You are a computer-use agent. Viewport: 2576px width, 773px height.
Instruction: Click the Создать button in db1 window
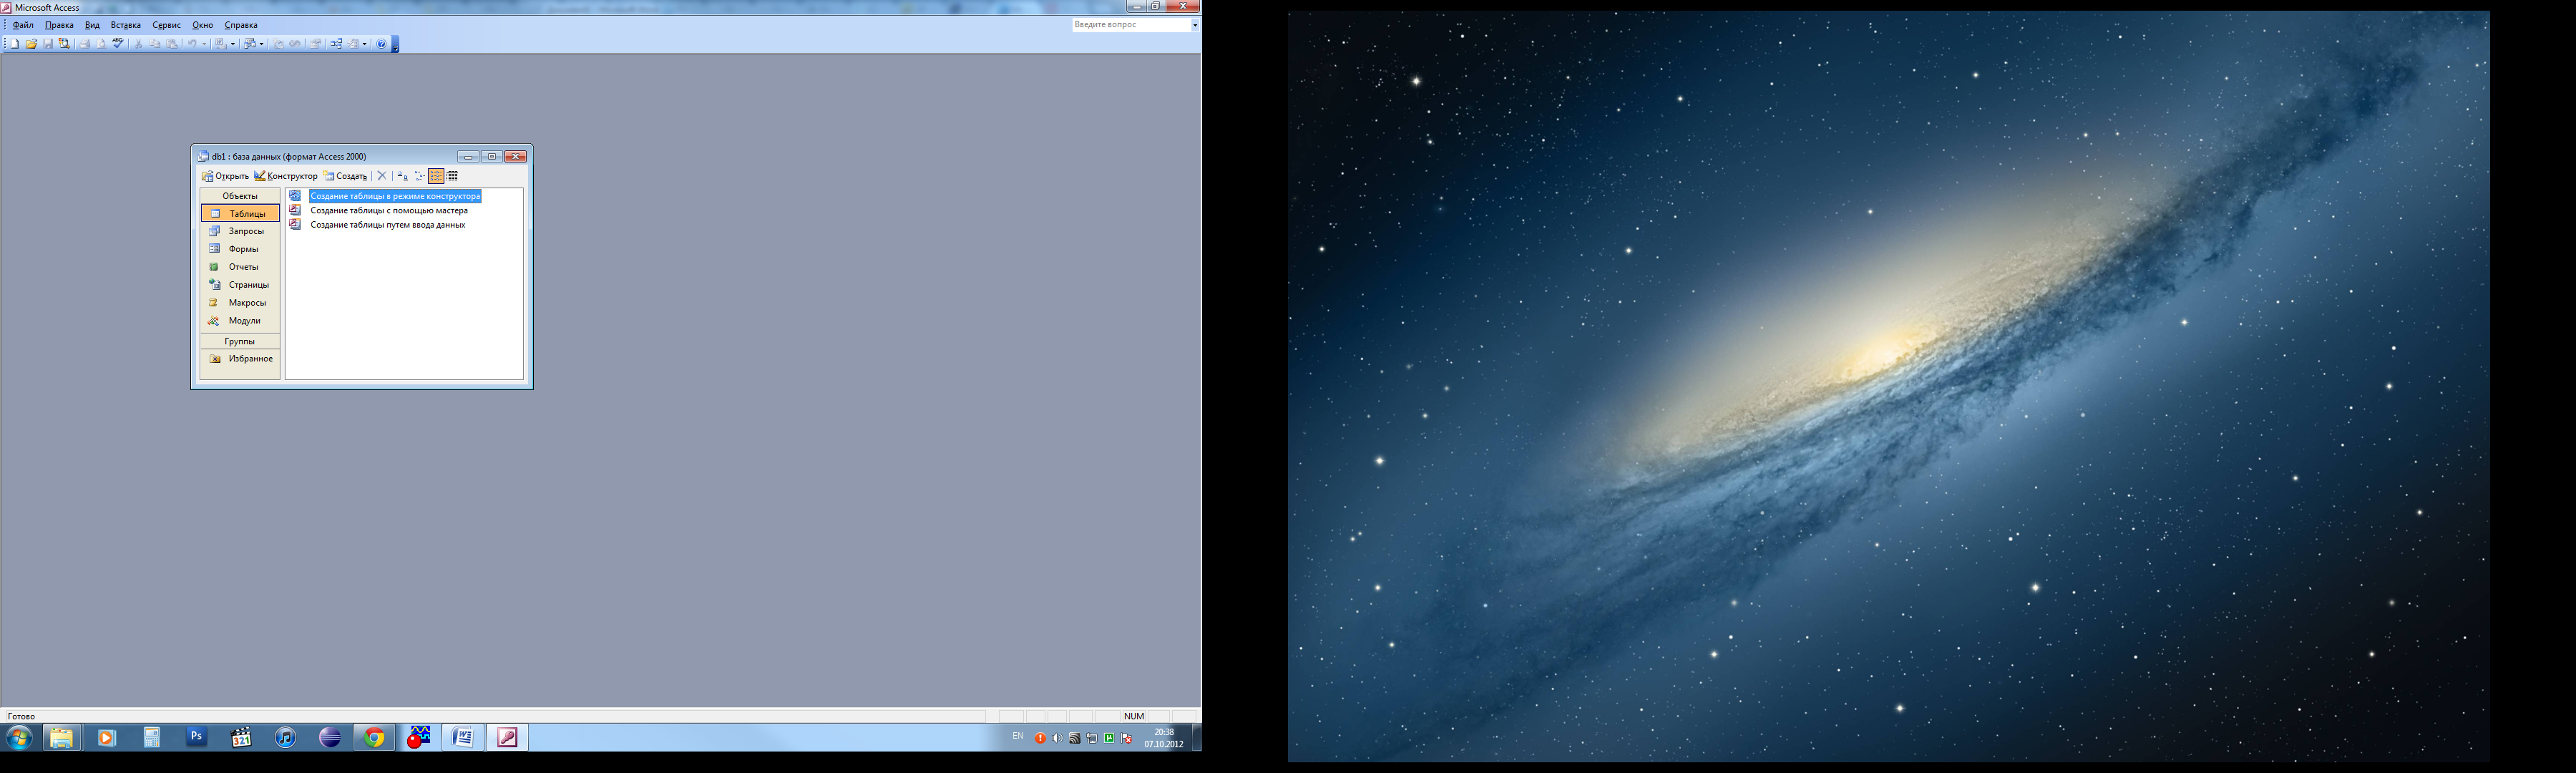click(x=345, y=176)
